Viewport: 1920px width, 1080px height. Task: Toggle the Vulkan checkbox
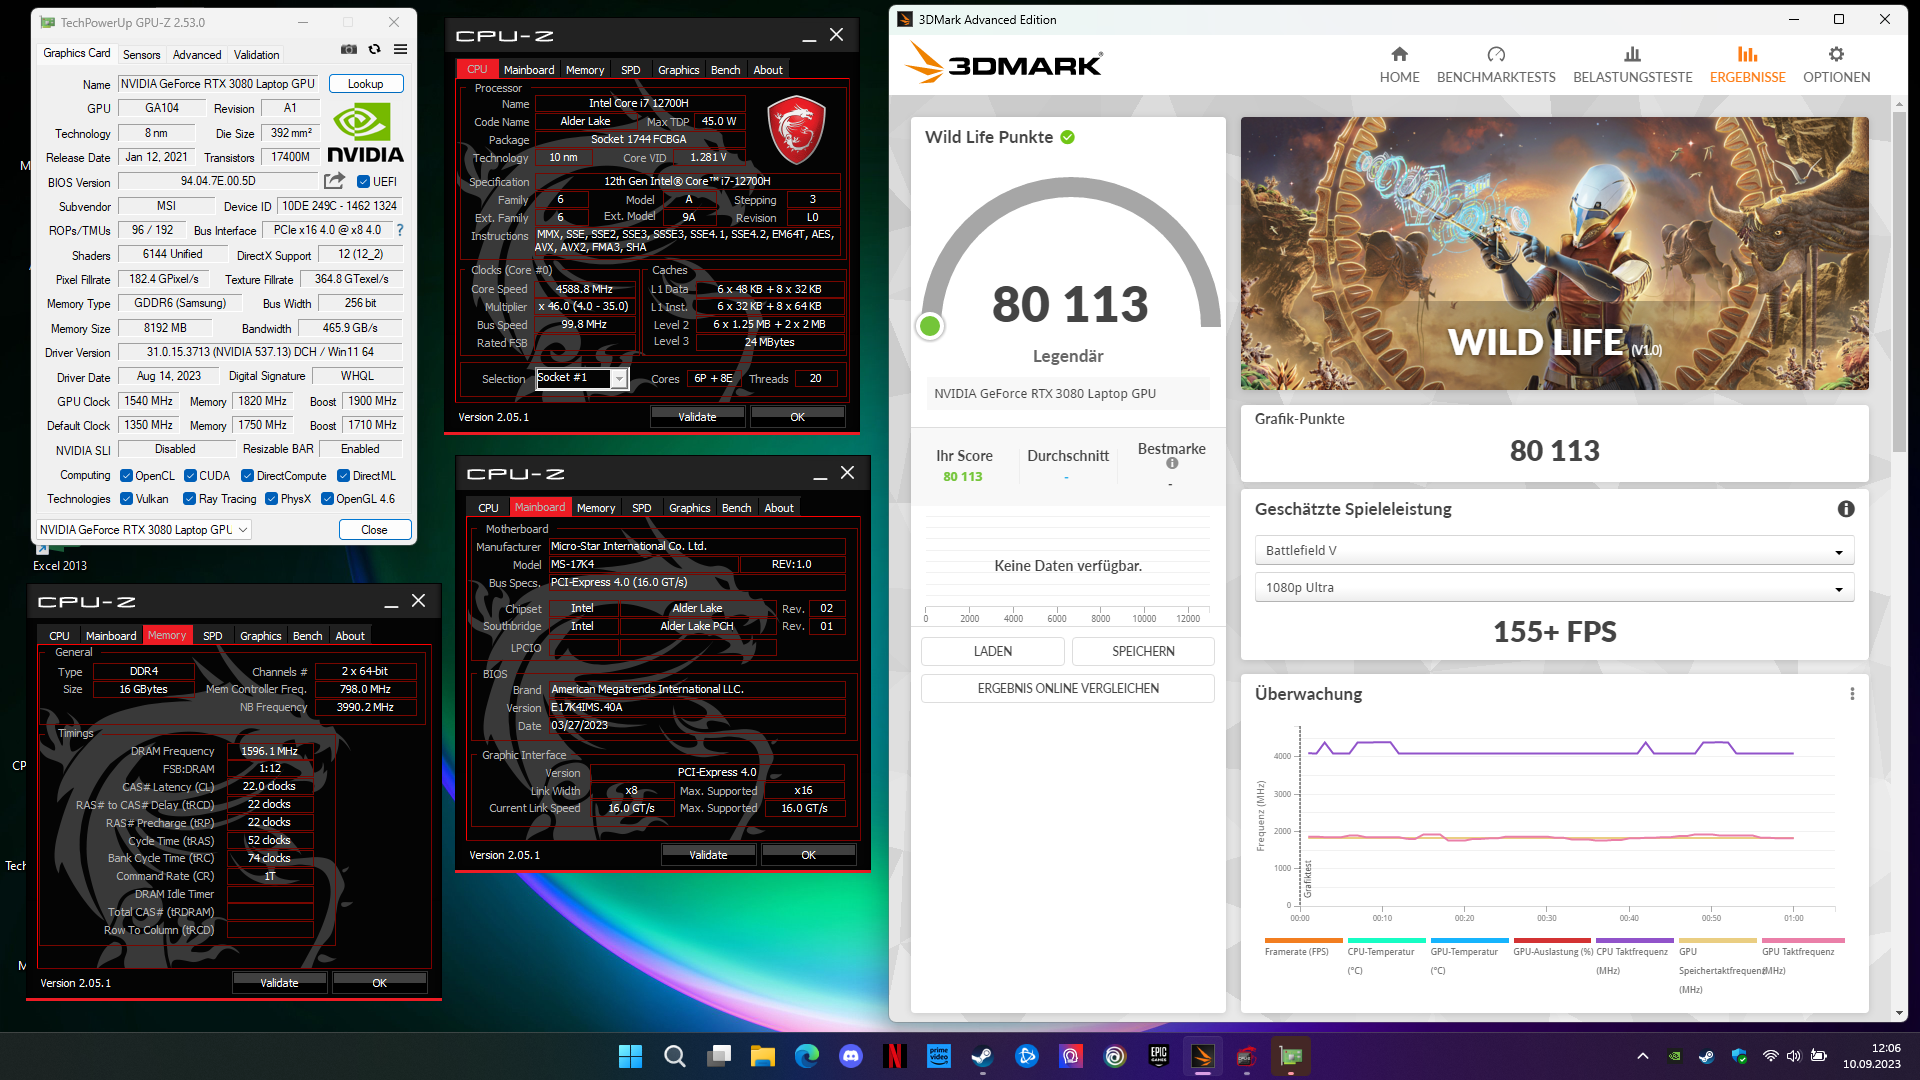(x=126, y=499)
